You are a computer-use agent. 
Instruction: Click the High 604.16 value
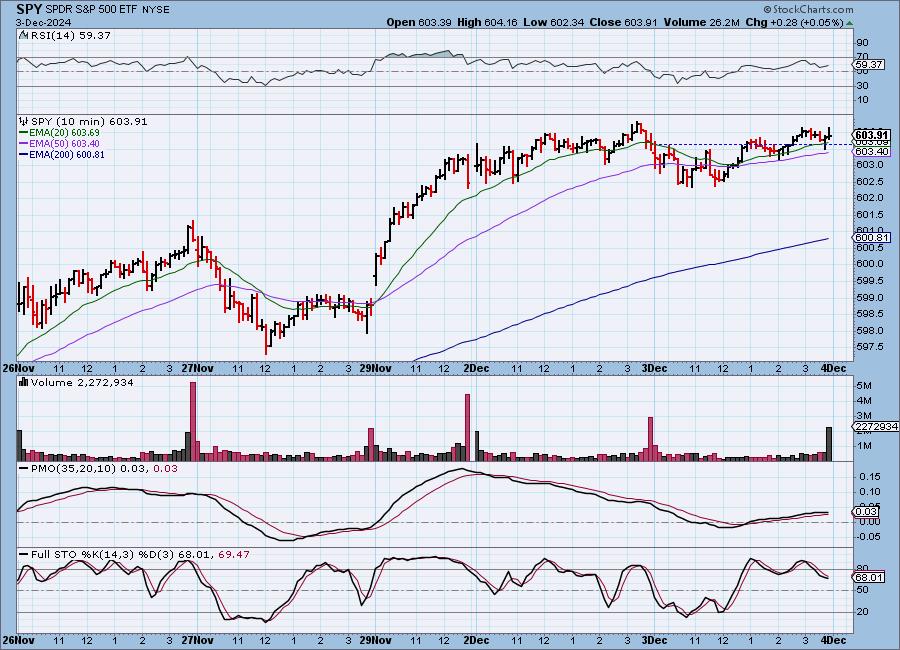coord(487,22)
